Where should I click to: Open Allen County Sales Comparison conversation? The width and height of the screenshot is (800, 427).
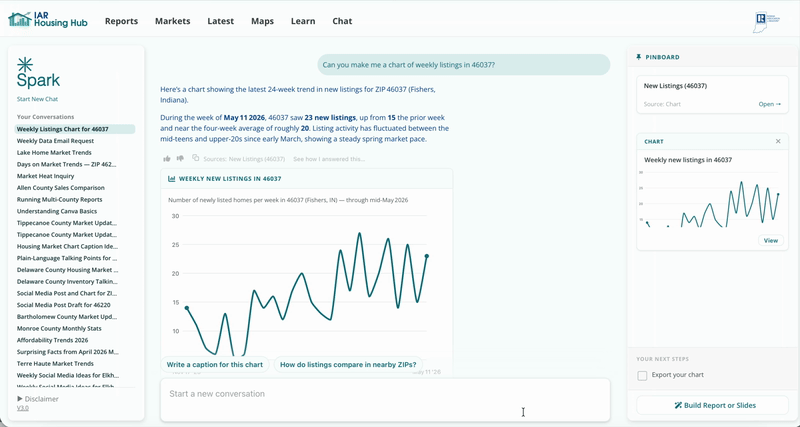[61, 188]
